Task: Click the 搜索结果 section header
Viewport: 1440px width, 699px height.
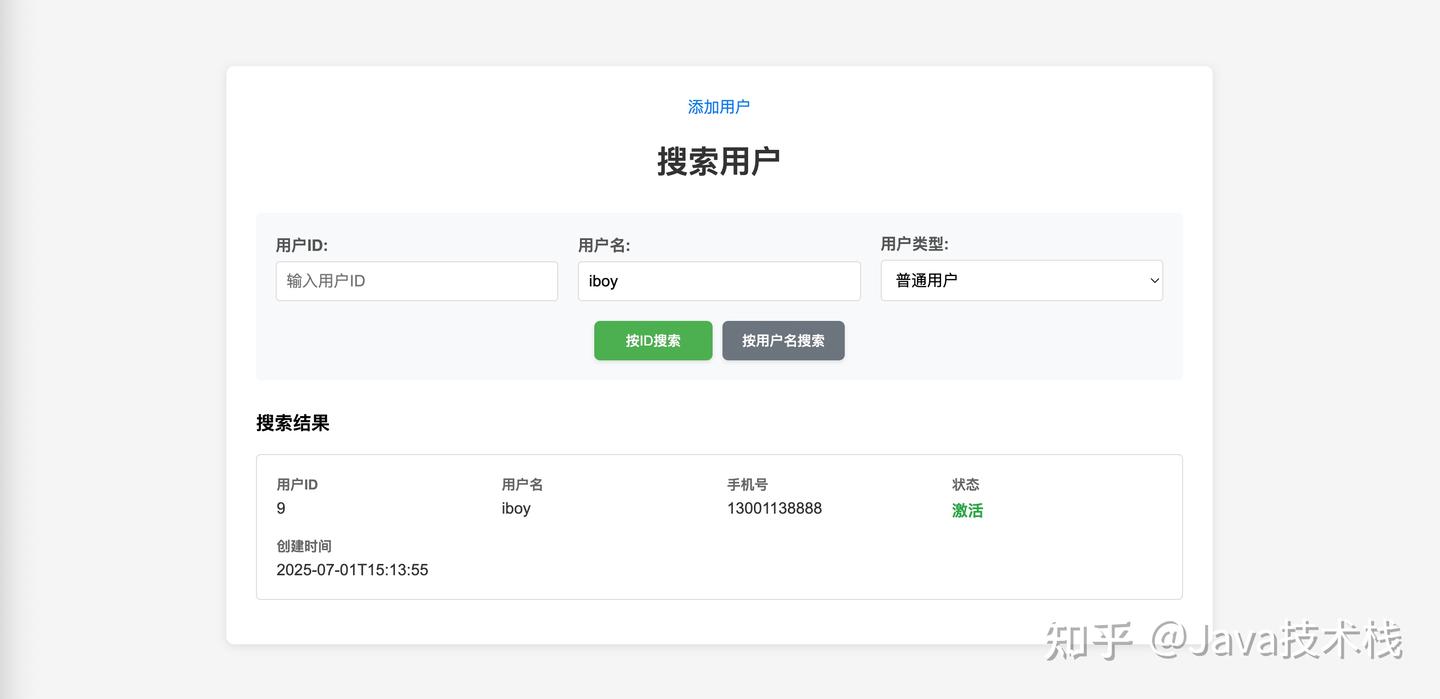Action: (292, 423)
